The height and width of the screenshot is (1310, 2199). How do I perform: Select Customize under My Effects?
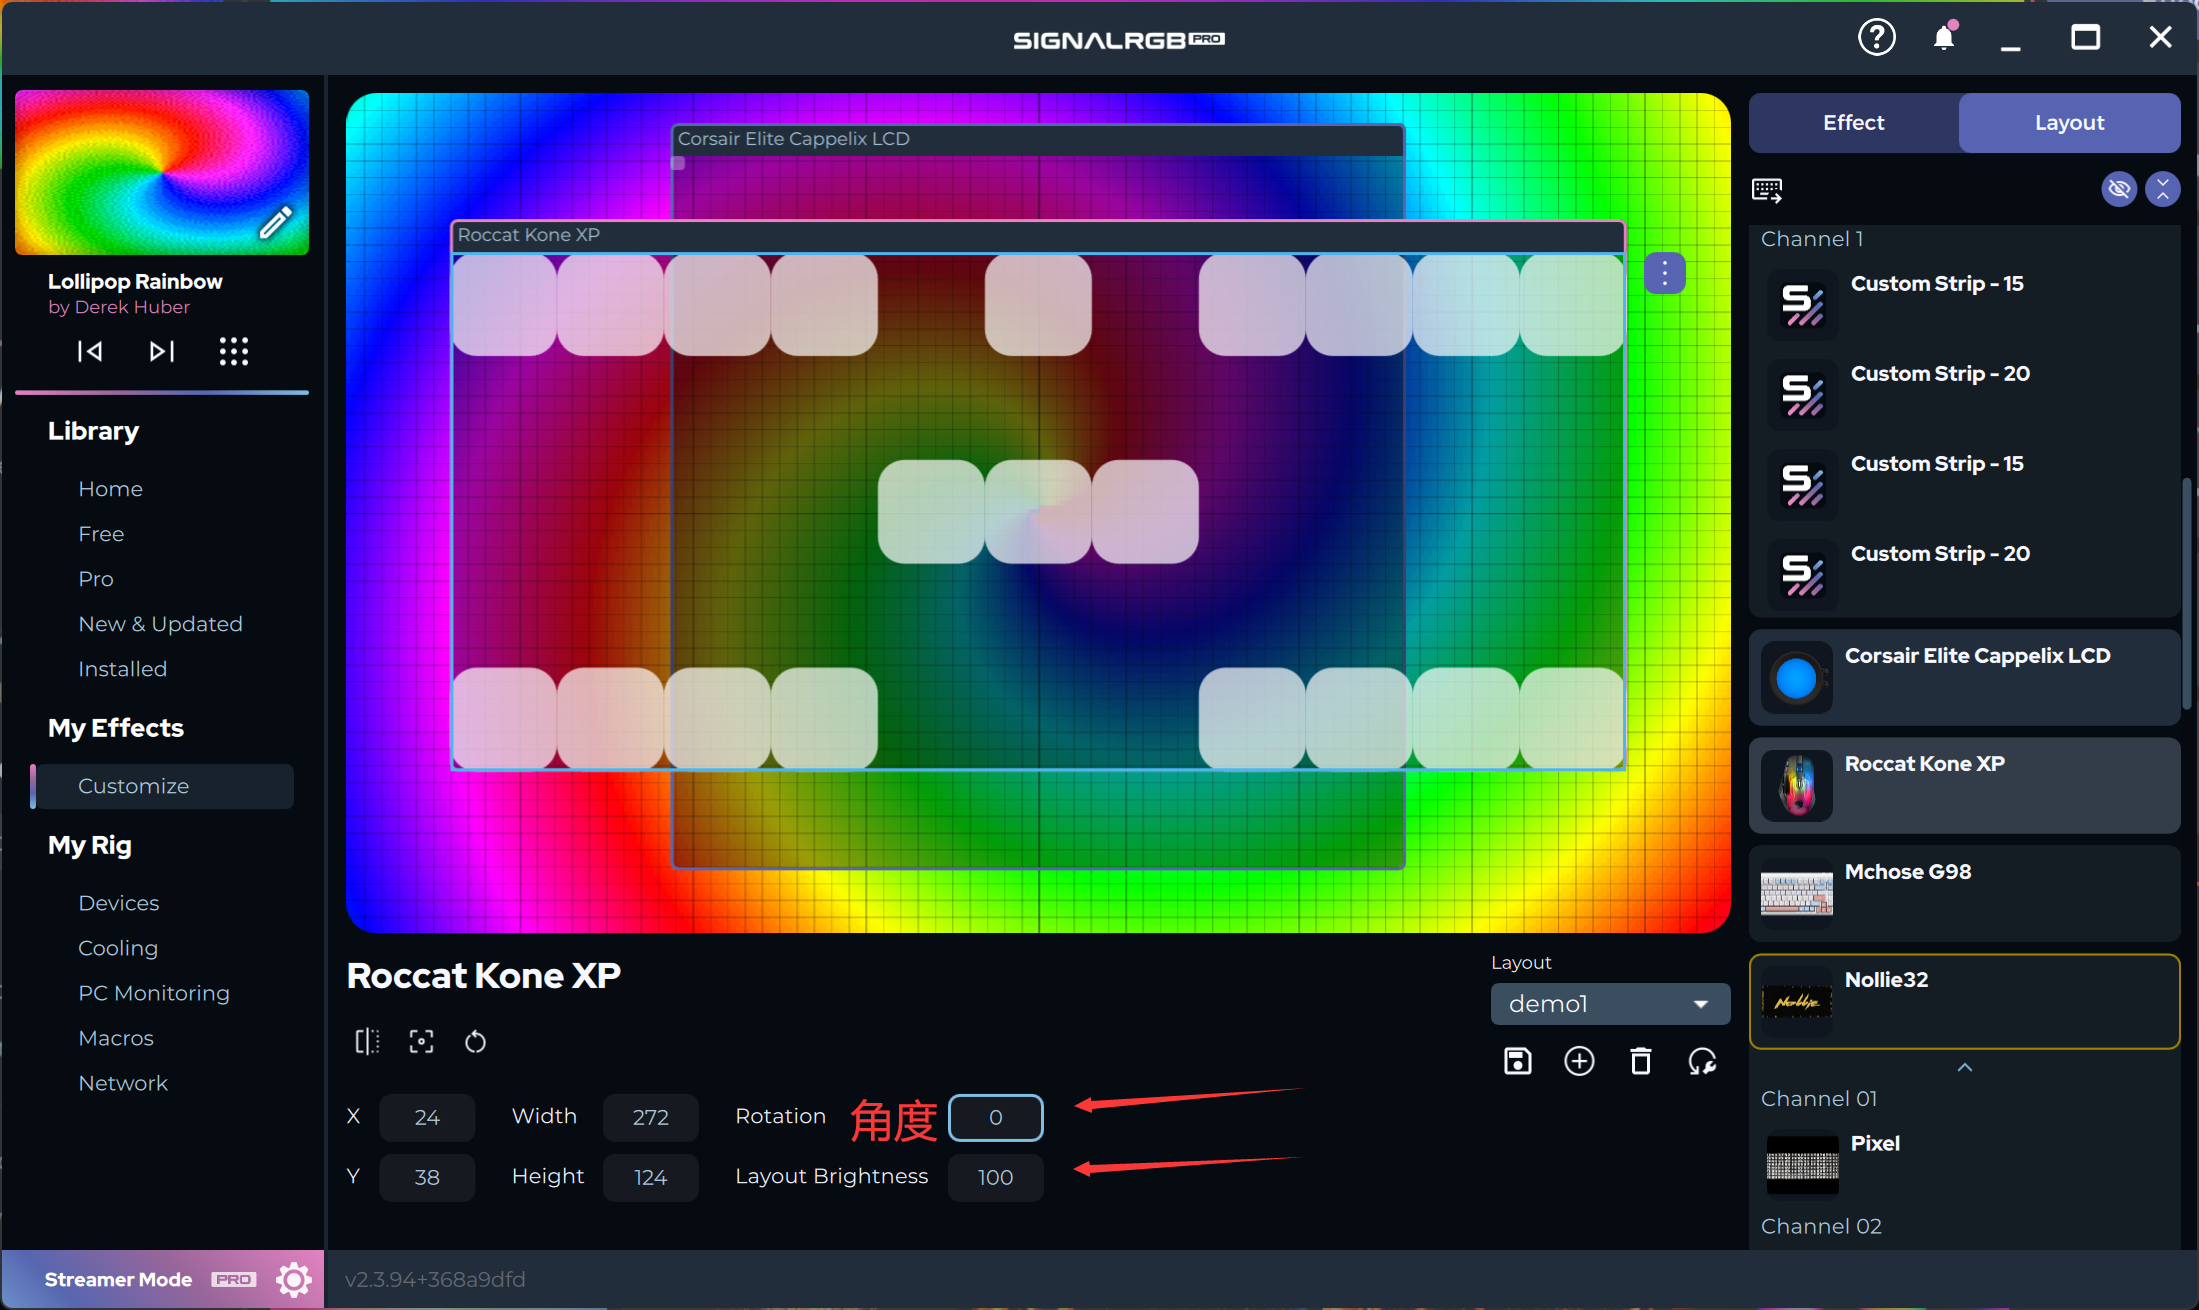pyautogui.click(x=162, y=786)
